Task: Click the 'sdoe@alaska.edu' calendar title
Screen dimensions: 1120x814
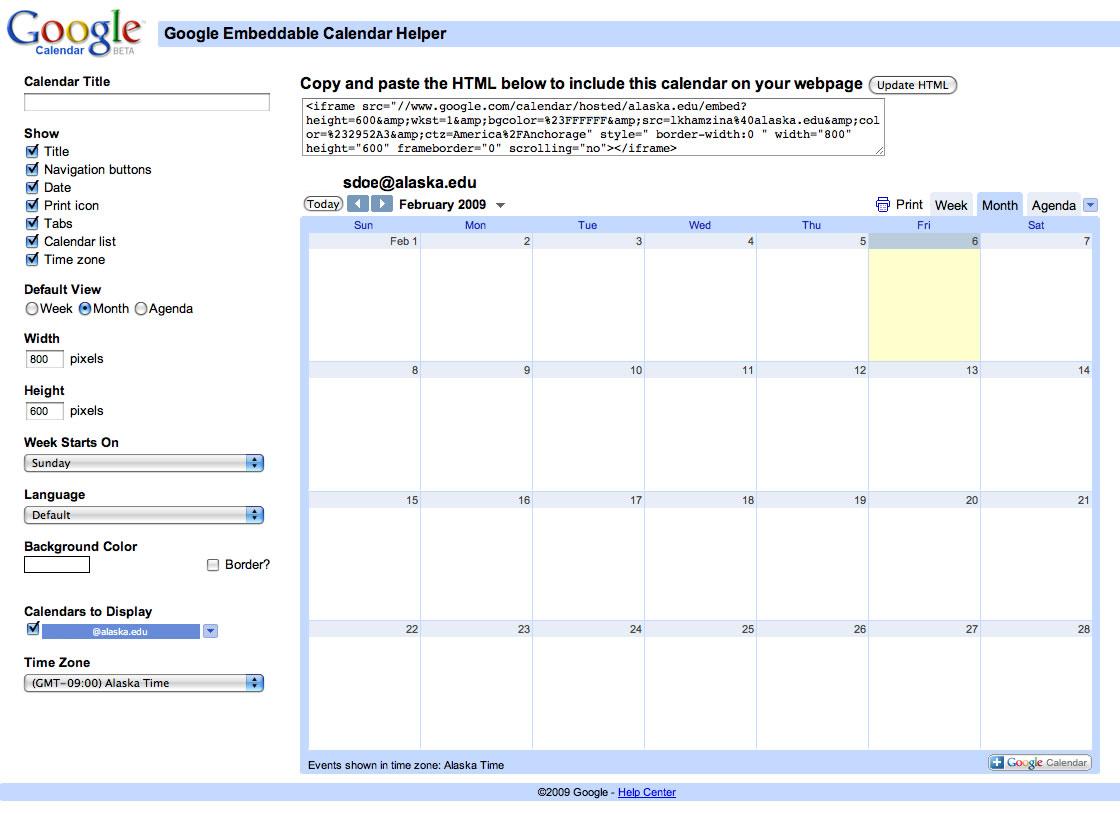Action: [x=409, y=182]
